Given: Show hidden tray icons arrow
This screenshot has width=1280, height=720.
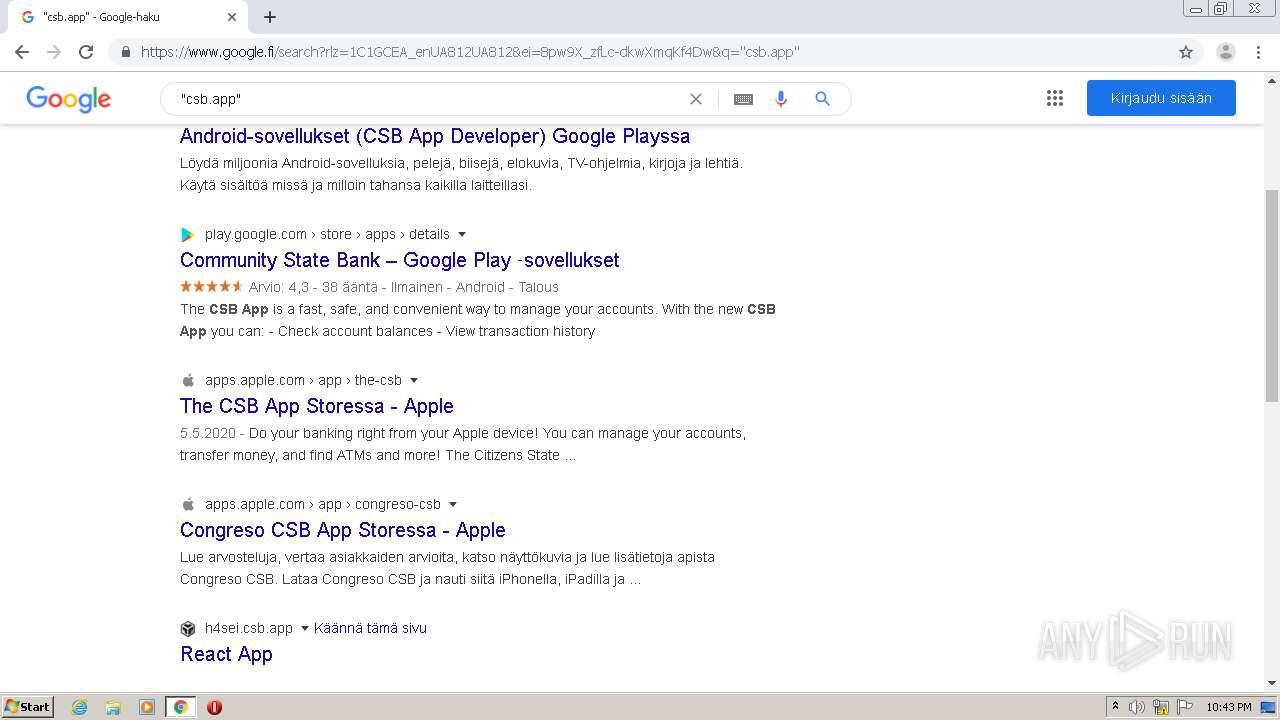Looking at the screenshot, I should coord(1115,707).
